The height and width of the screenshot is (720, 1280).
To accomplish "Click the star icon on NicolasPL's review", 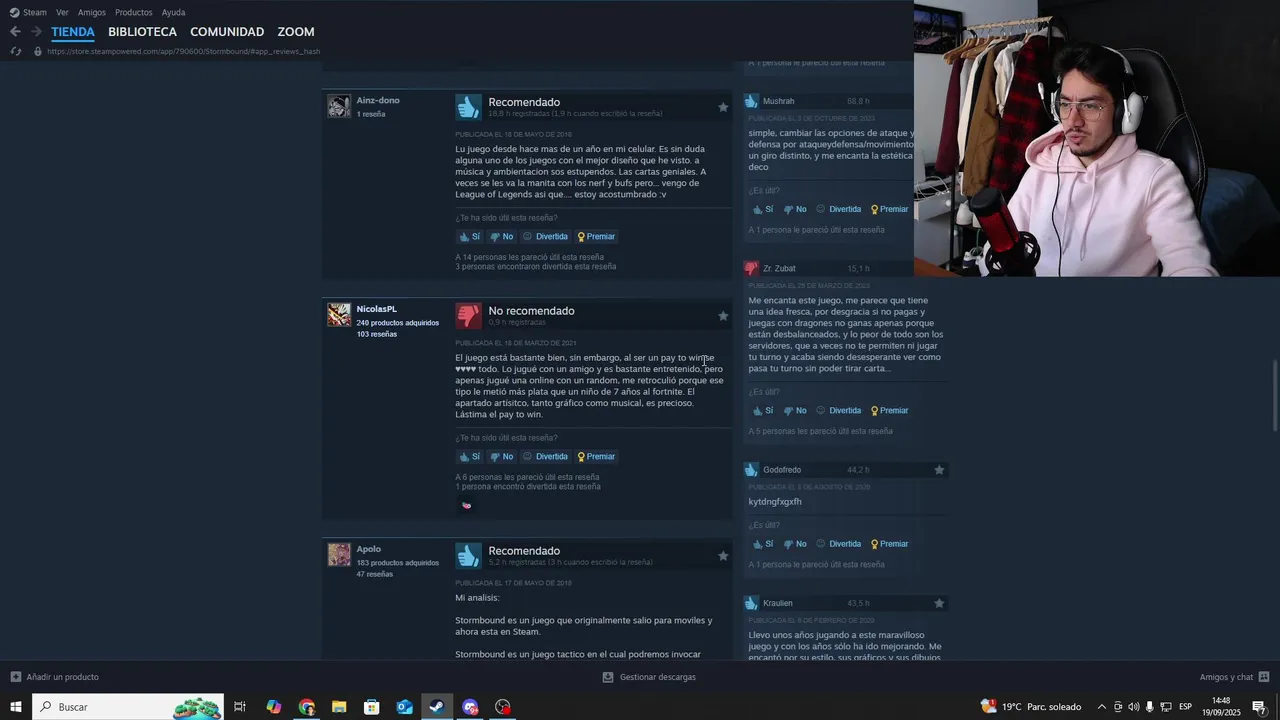I will (723, 316).
